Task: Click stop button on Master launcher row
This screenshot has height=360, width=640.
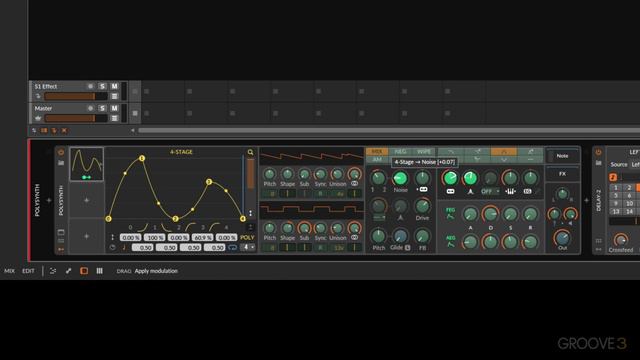Action: point(135,113)
